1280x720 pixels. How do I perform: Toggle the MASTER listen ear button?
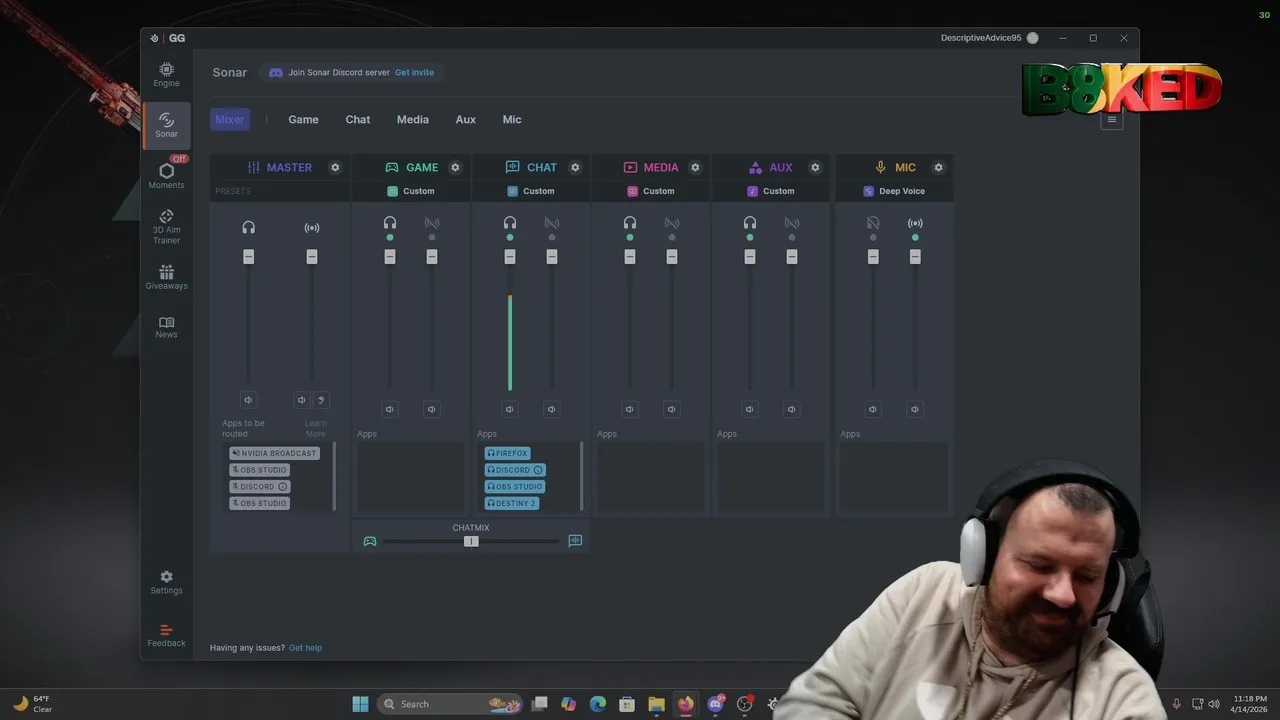tap(321, 400)
